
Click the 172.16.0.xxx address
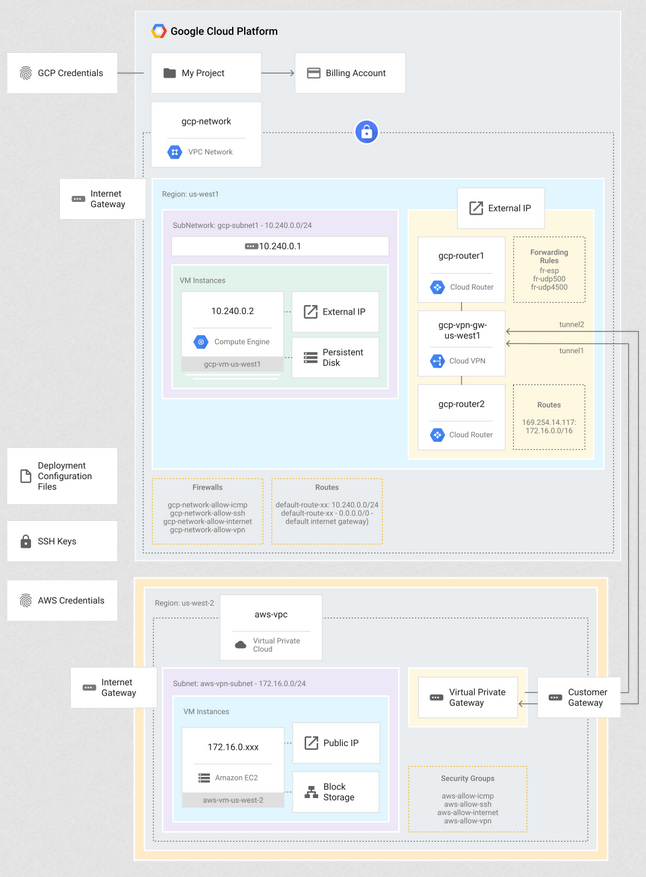[233, 747]
